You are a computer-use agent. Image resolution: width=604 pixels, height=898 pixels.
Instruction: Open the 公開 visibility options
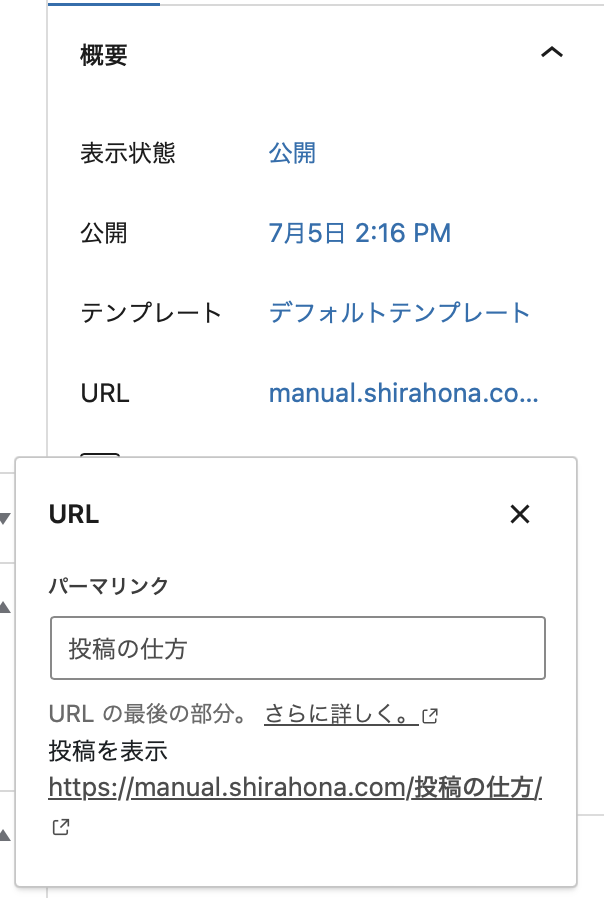[292, 153]
